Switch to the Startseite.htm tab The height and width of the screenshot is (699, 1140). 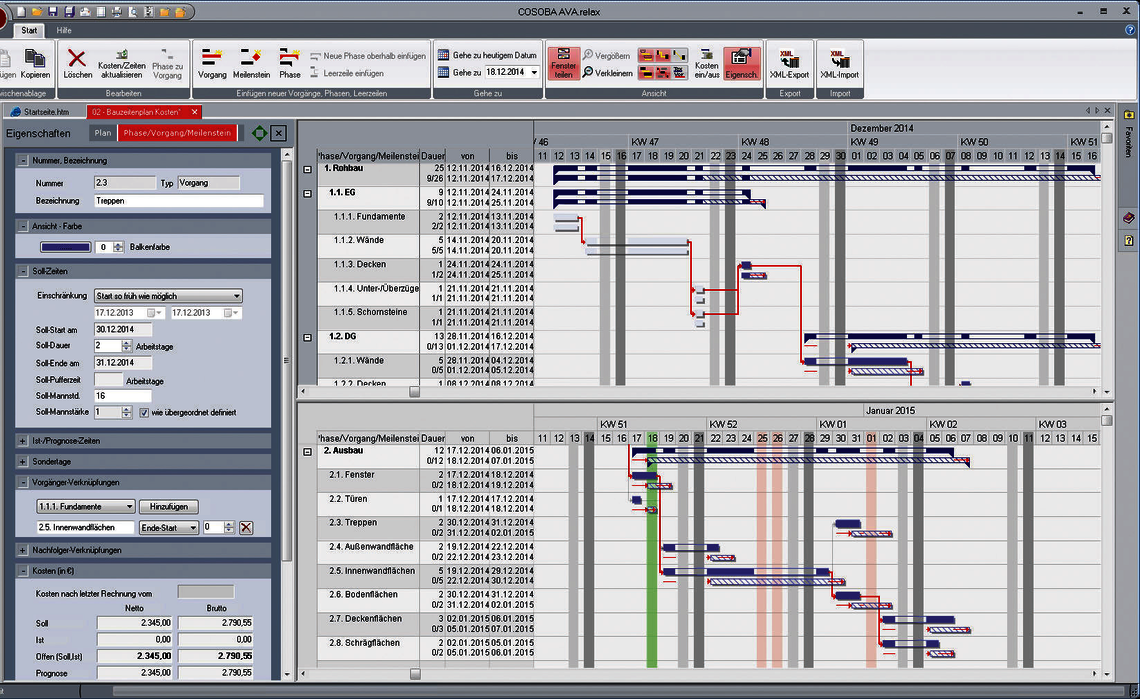click(41, 112)
